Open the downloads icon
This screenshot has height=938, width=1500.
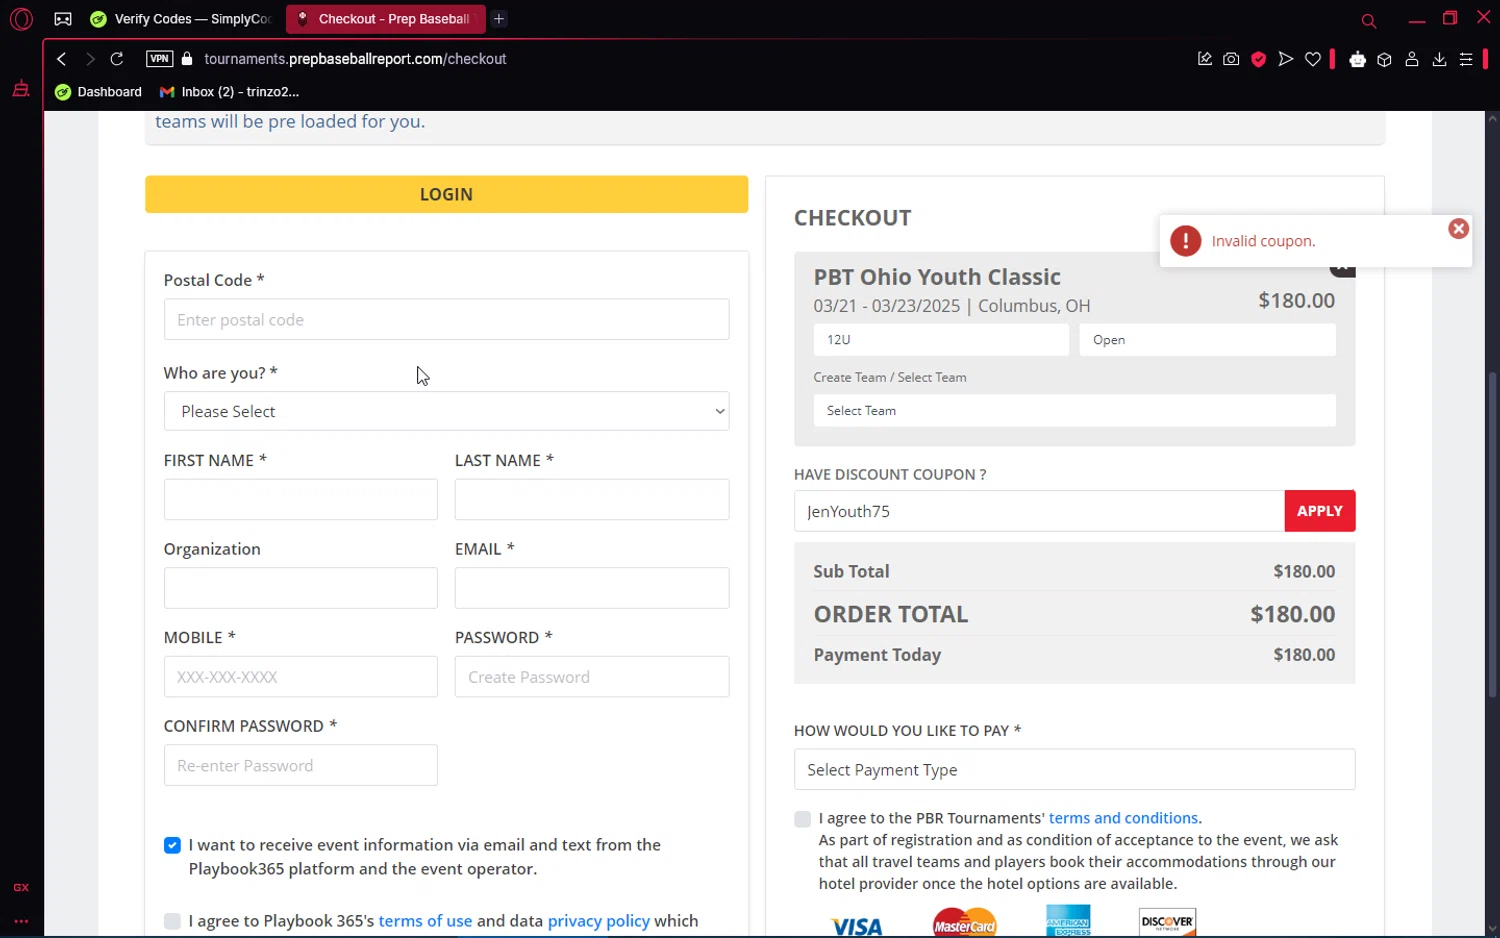click(1439, 59)
